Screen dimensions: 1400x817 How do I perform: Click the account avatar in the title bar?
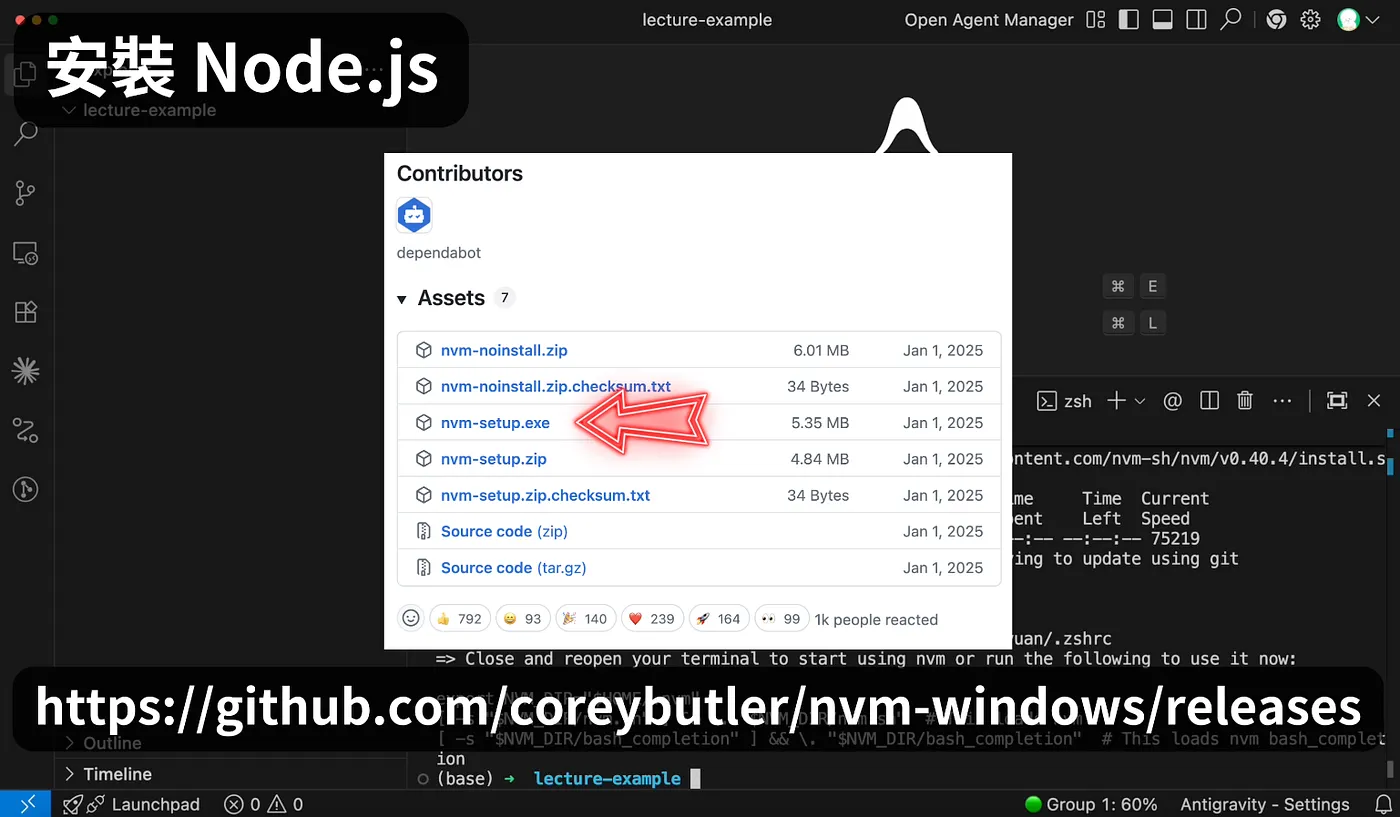pyautogui.click(x=1348, y=20)
